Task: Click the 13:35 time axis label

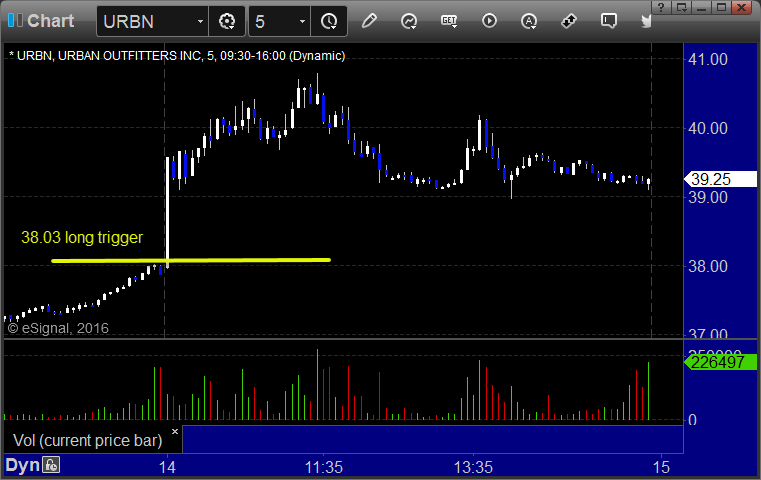Action: tap(473, 467)
